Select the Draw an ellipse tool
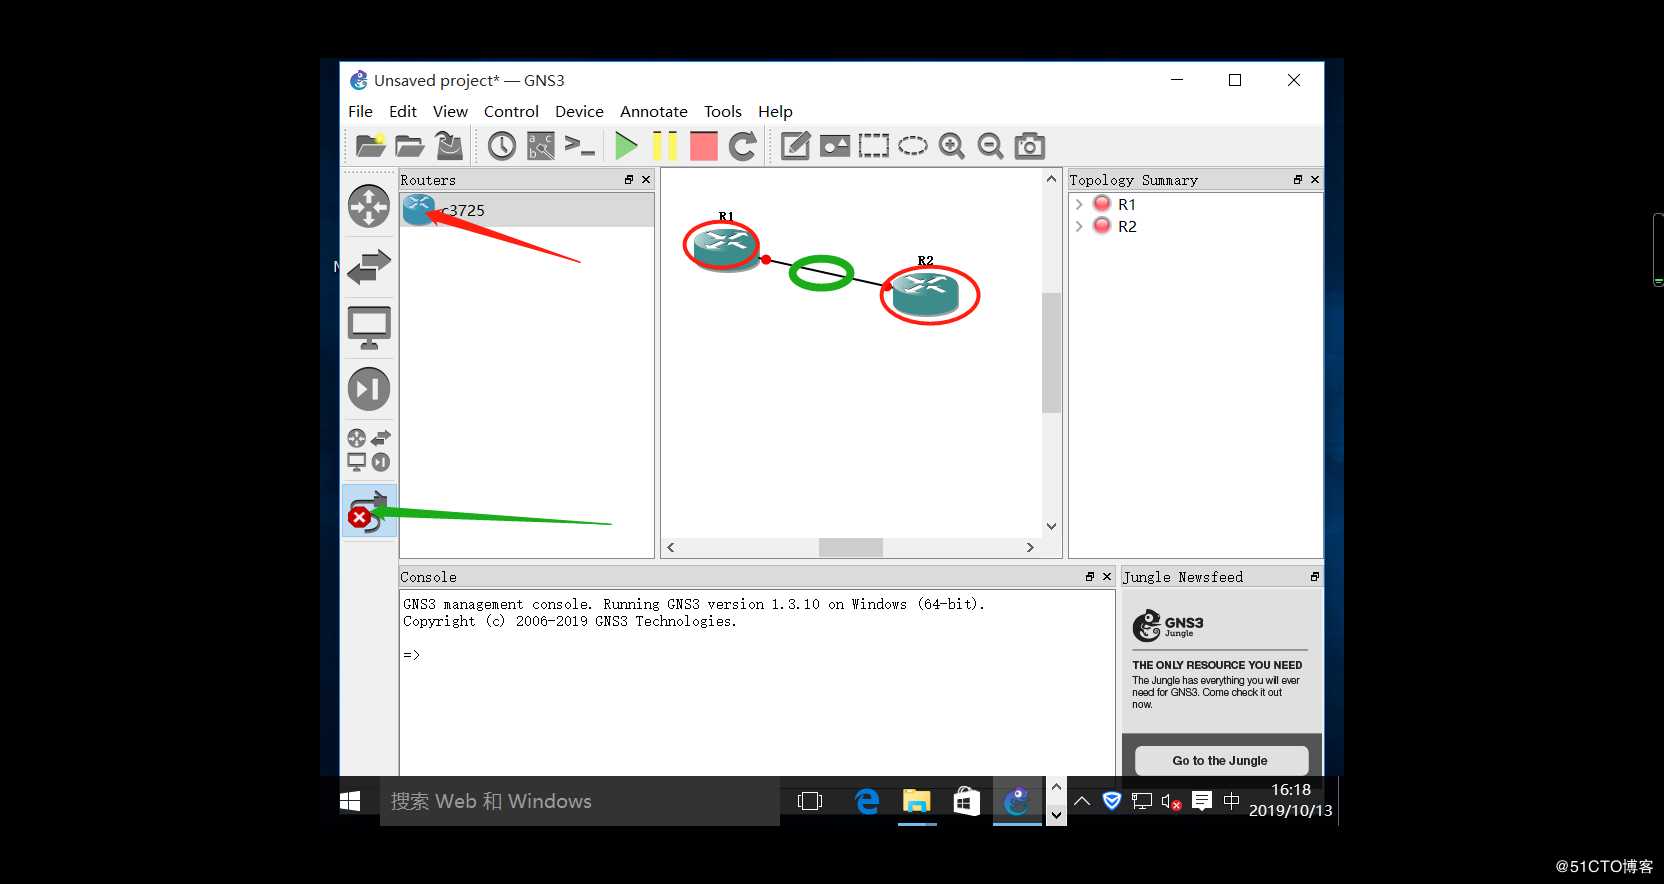This screenshot has height=884, width=1664. [x=913, y=146]
